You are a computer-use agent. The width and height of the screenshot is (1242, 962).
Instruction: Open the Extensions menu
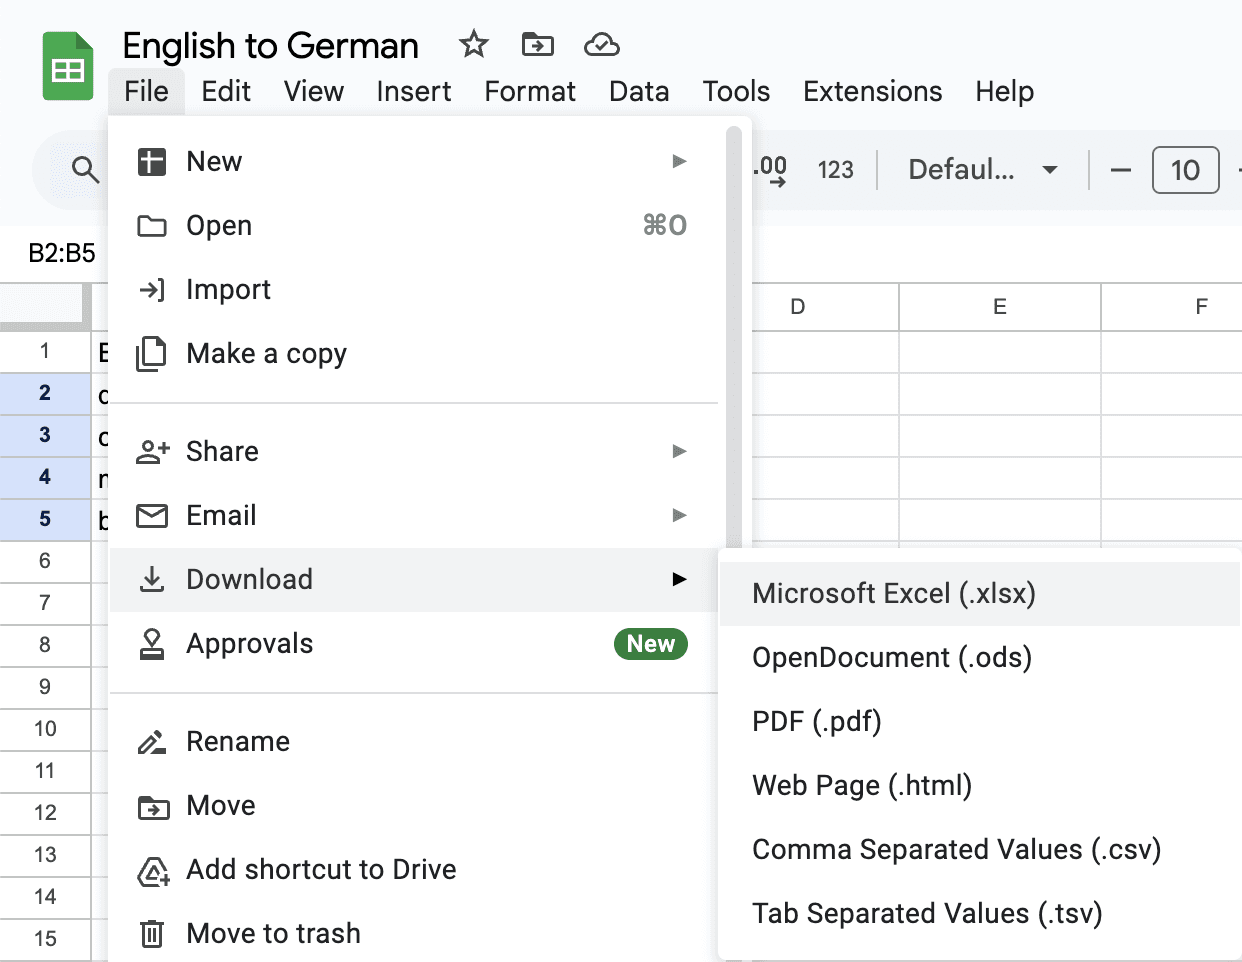click(872, 92)
